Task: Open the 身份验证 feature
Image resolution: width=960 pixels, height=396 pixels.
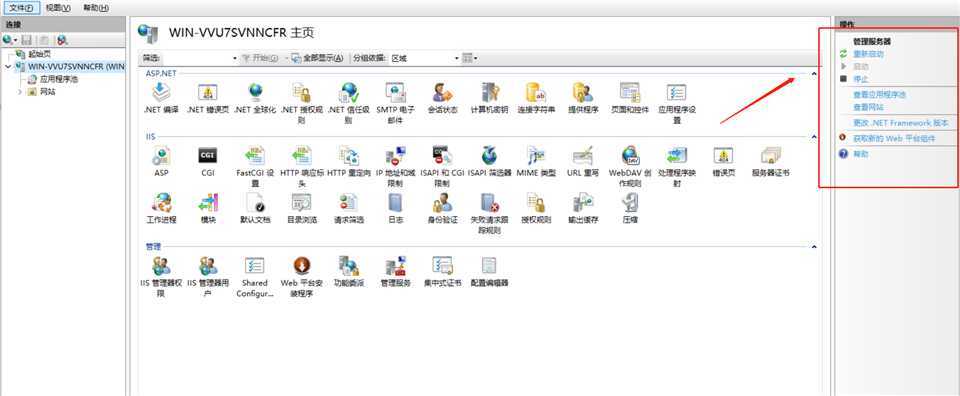Action: point(442,208)
